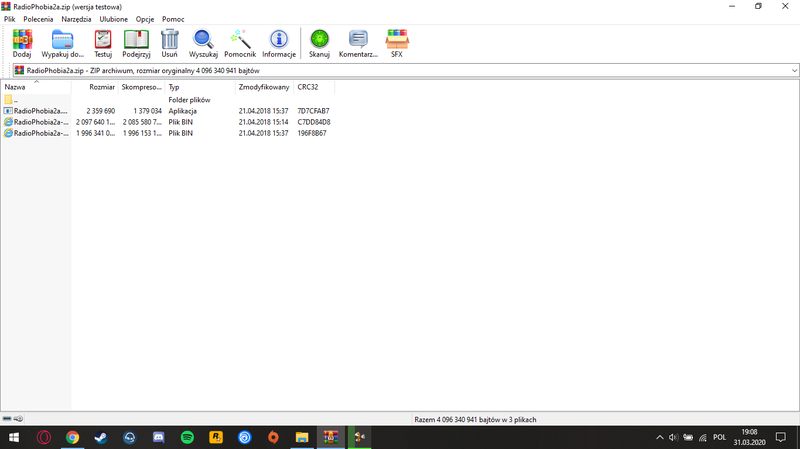The height and width of the screenshot is (449, 800).
Task: Show archive Informacje icon
Action: [279, 41]
